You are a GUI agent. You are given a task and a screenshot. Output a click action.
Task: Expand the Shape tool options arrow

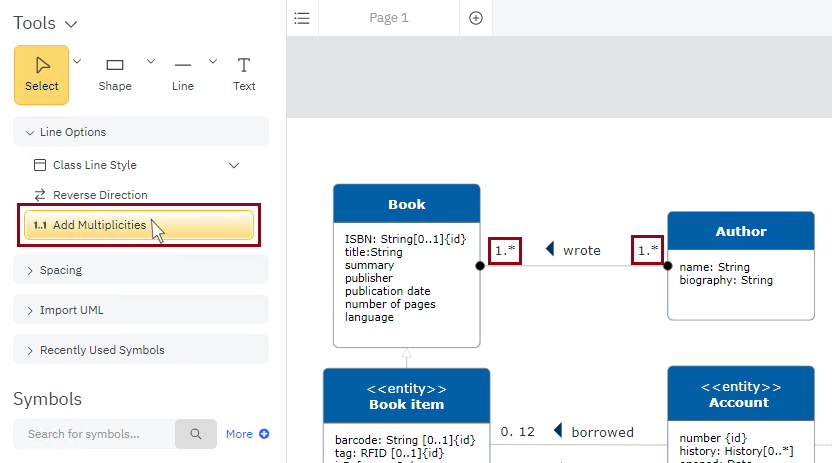point(151,61)
